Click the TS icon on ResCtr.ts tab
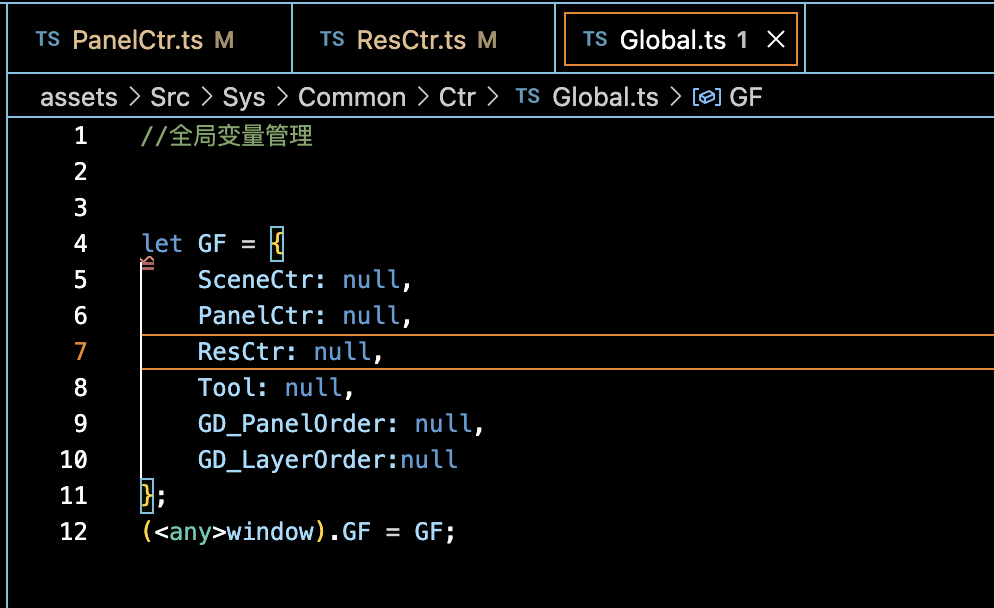 pyautogui.click(x=331, y=40)
